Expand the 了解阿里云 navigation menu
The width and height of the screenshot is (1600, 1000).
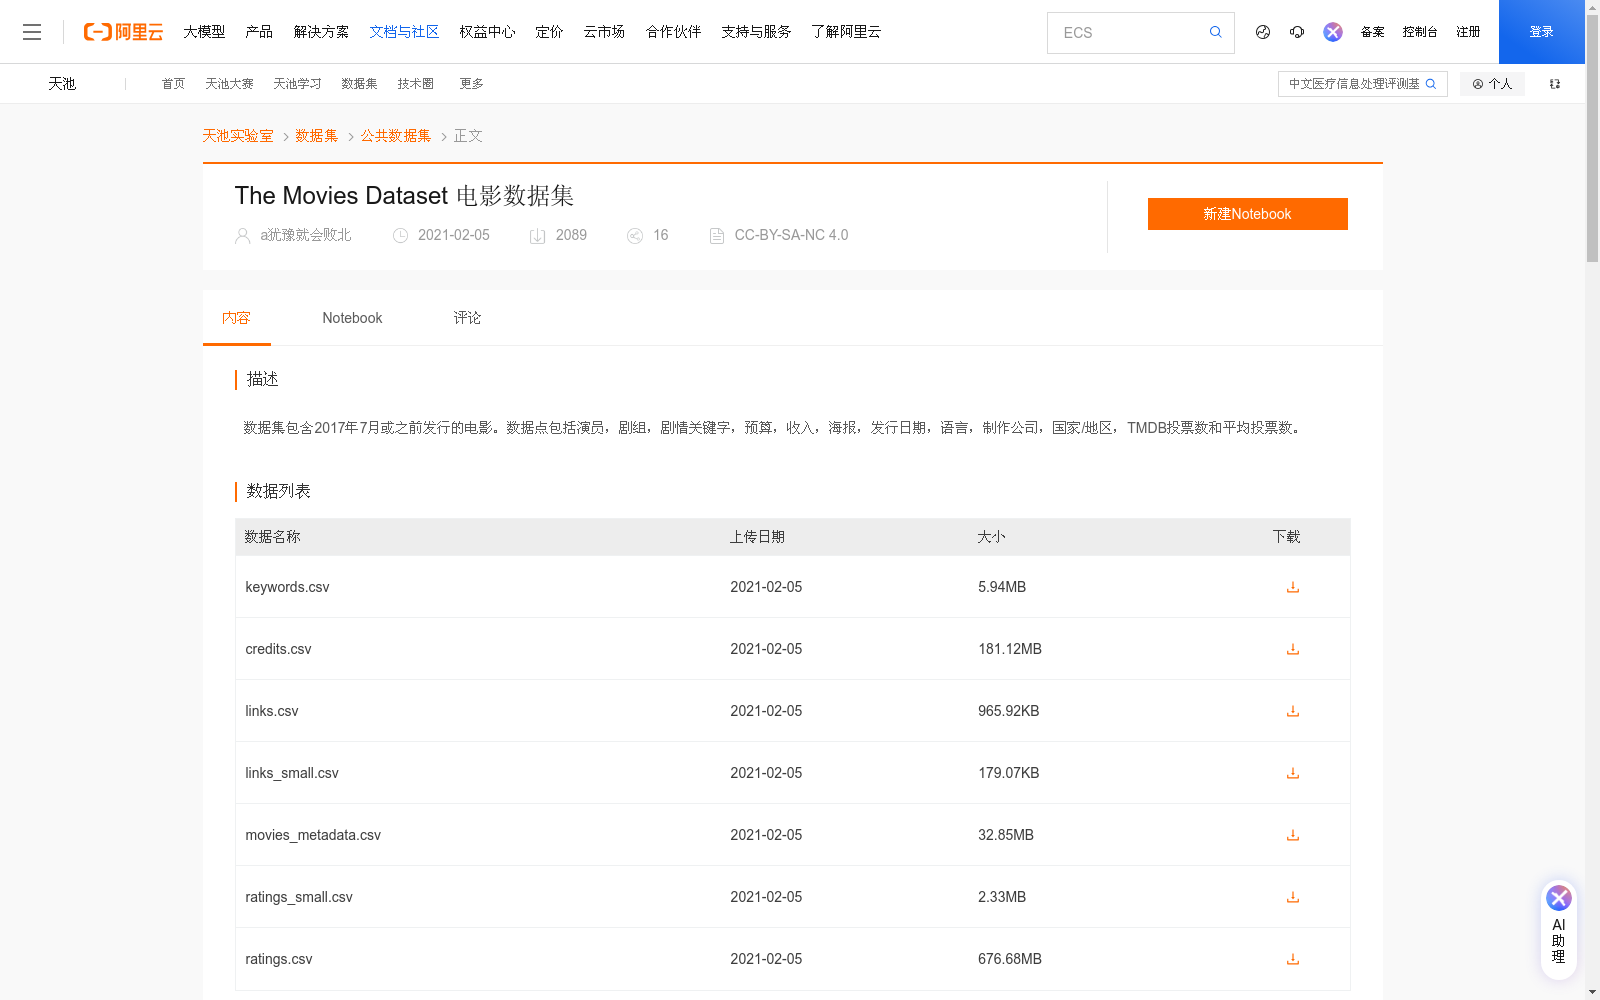(846, 32)
